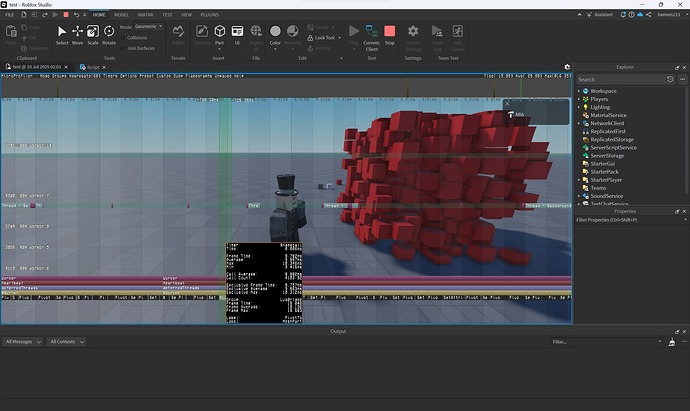Open the Toolbox
This screenshot has height=411, width=690.
(202, 35)
